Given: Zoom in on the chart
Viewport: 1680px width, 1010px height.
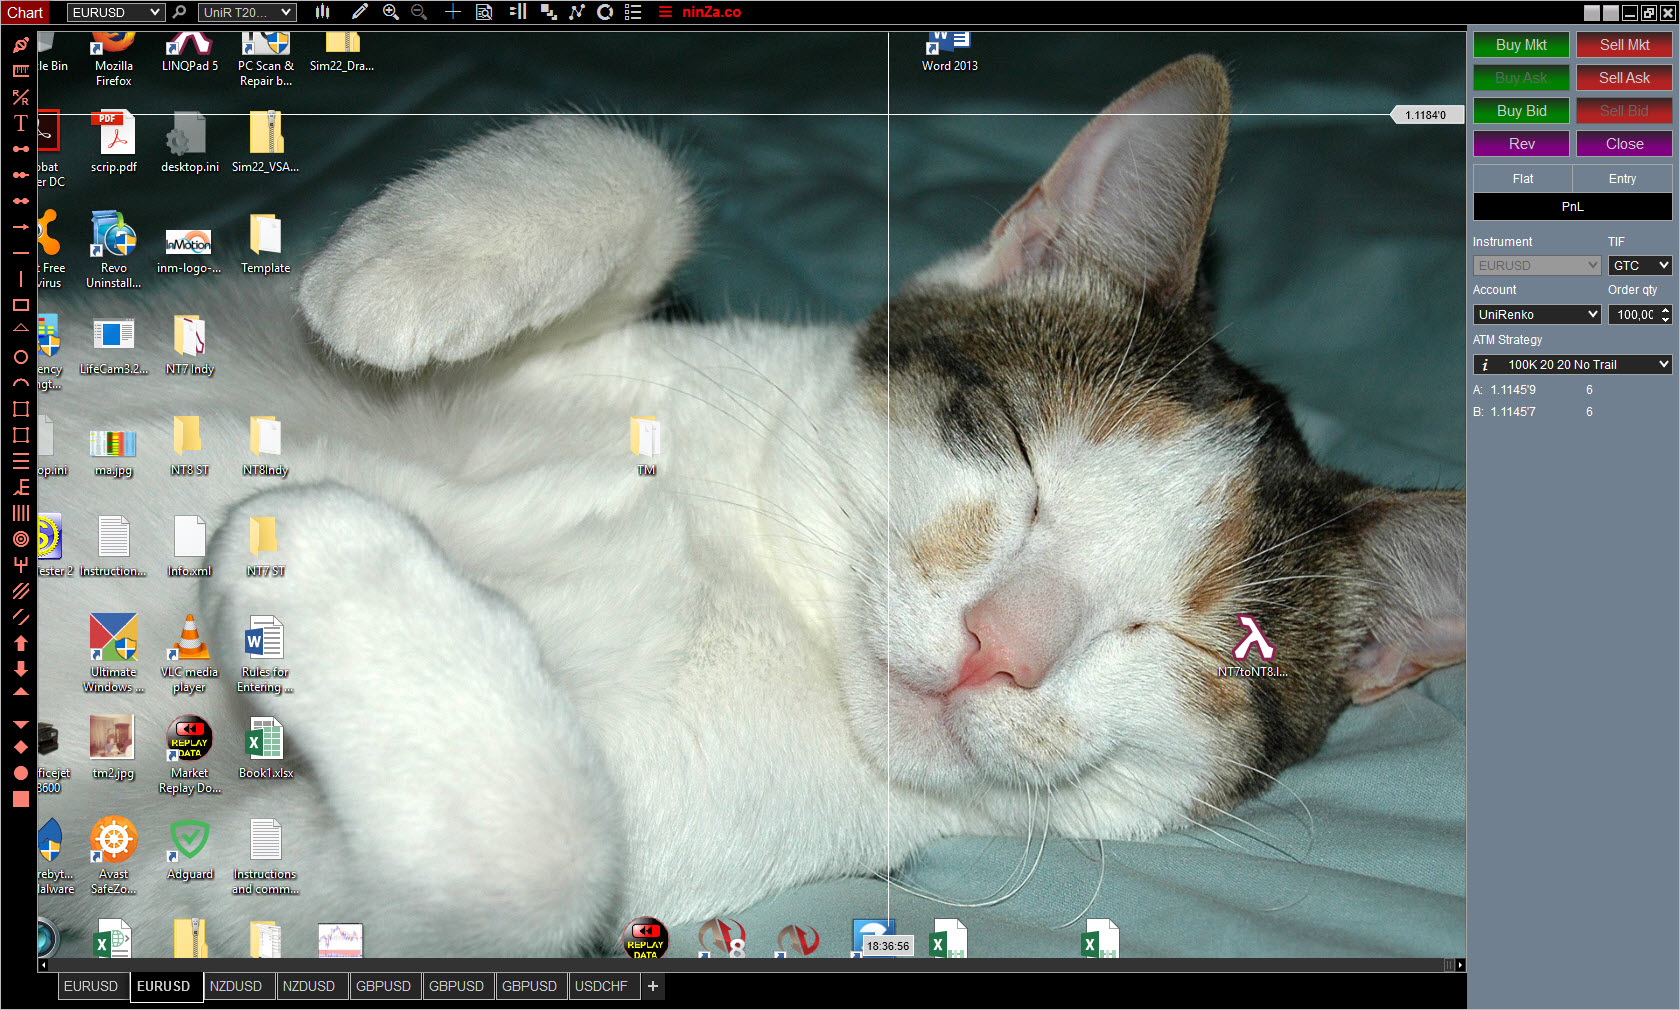Looking at the screenshot, I should point(390,12).
